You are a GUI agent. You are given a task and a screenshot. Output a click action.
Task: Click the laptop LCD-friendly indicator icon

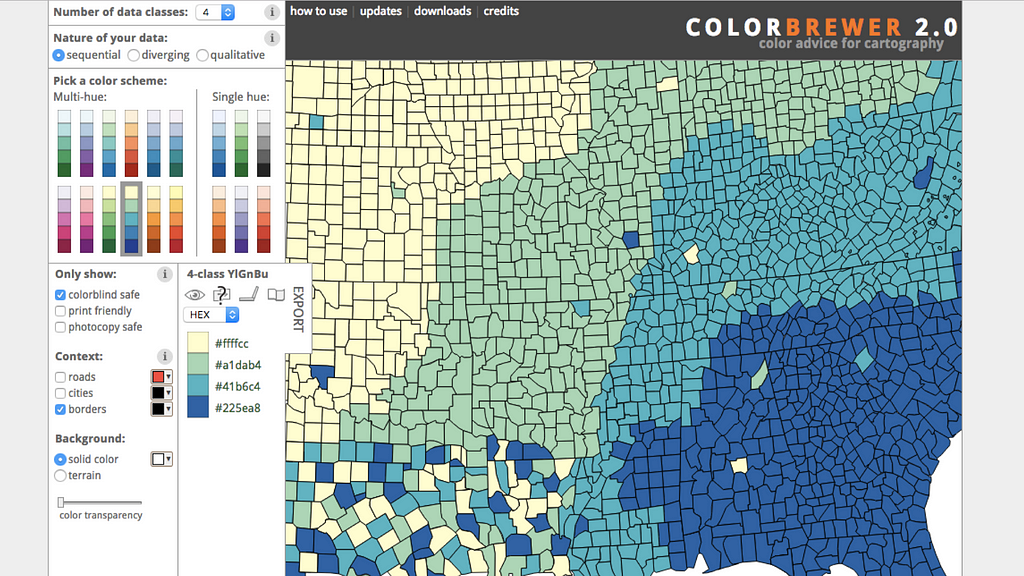coord(249,295)
